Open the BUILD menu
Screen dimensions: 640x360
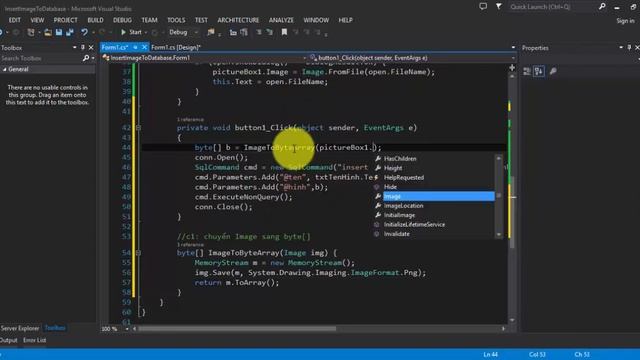(x=96, y=20)
